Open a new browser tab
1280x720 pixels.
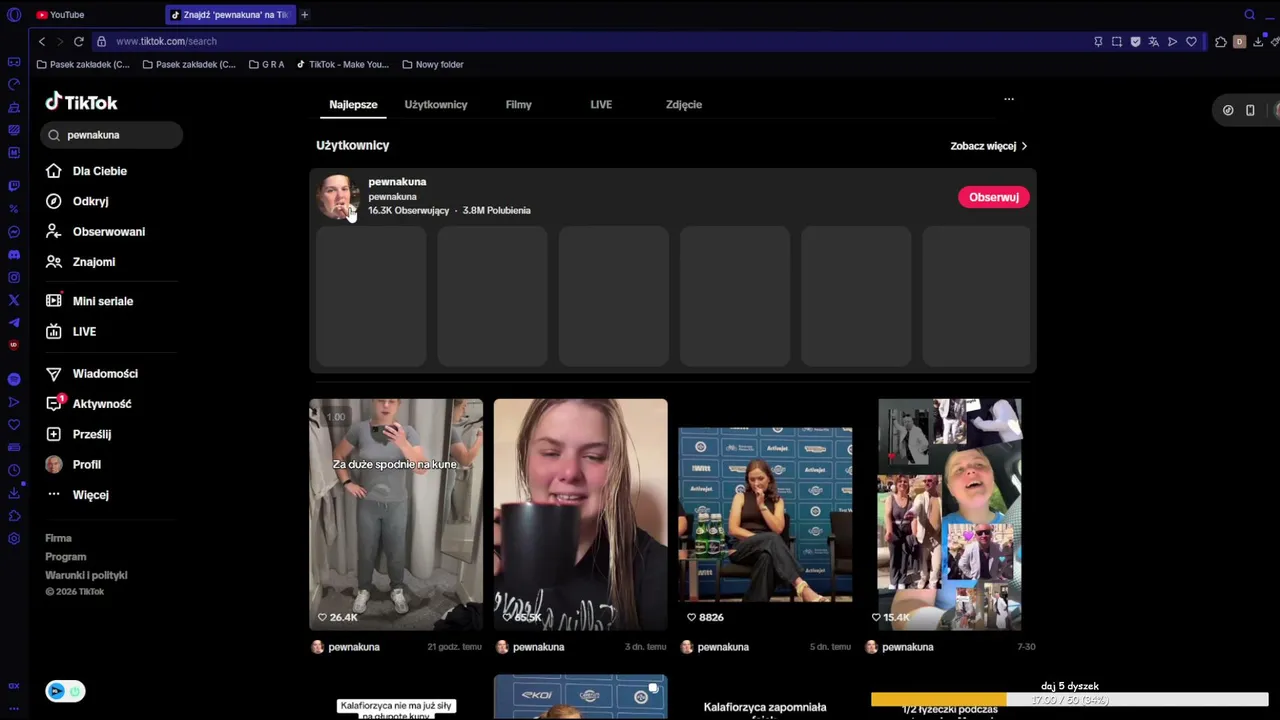(x=304, y=15)
